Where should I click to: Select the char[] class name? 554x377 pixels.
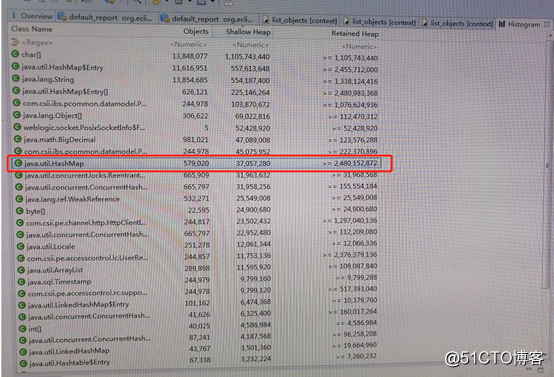point(31,54)
